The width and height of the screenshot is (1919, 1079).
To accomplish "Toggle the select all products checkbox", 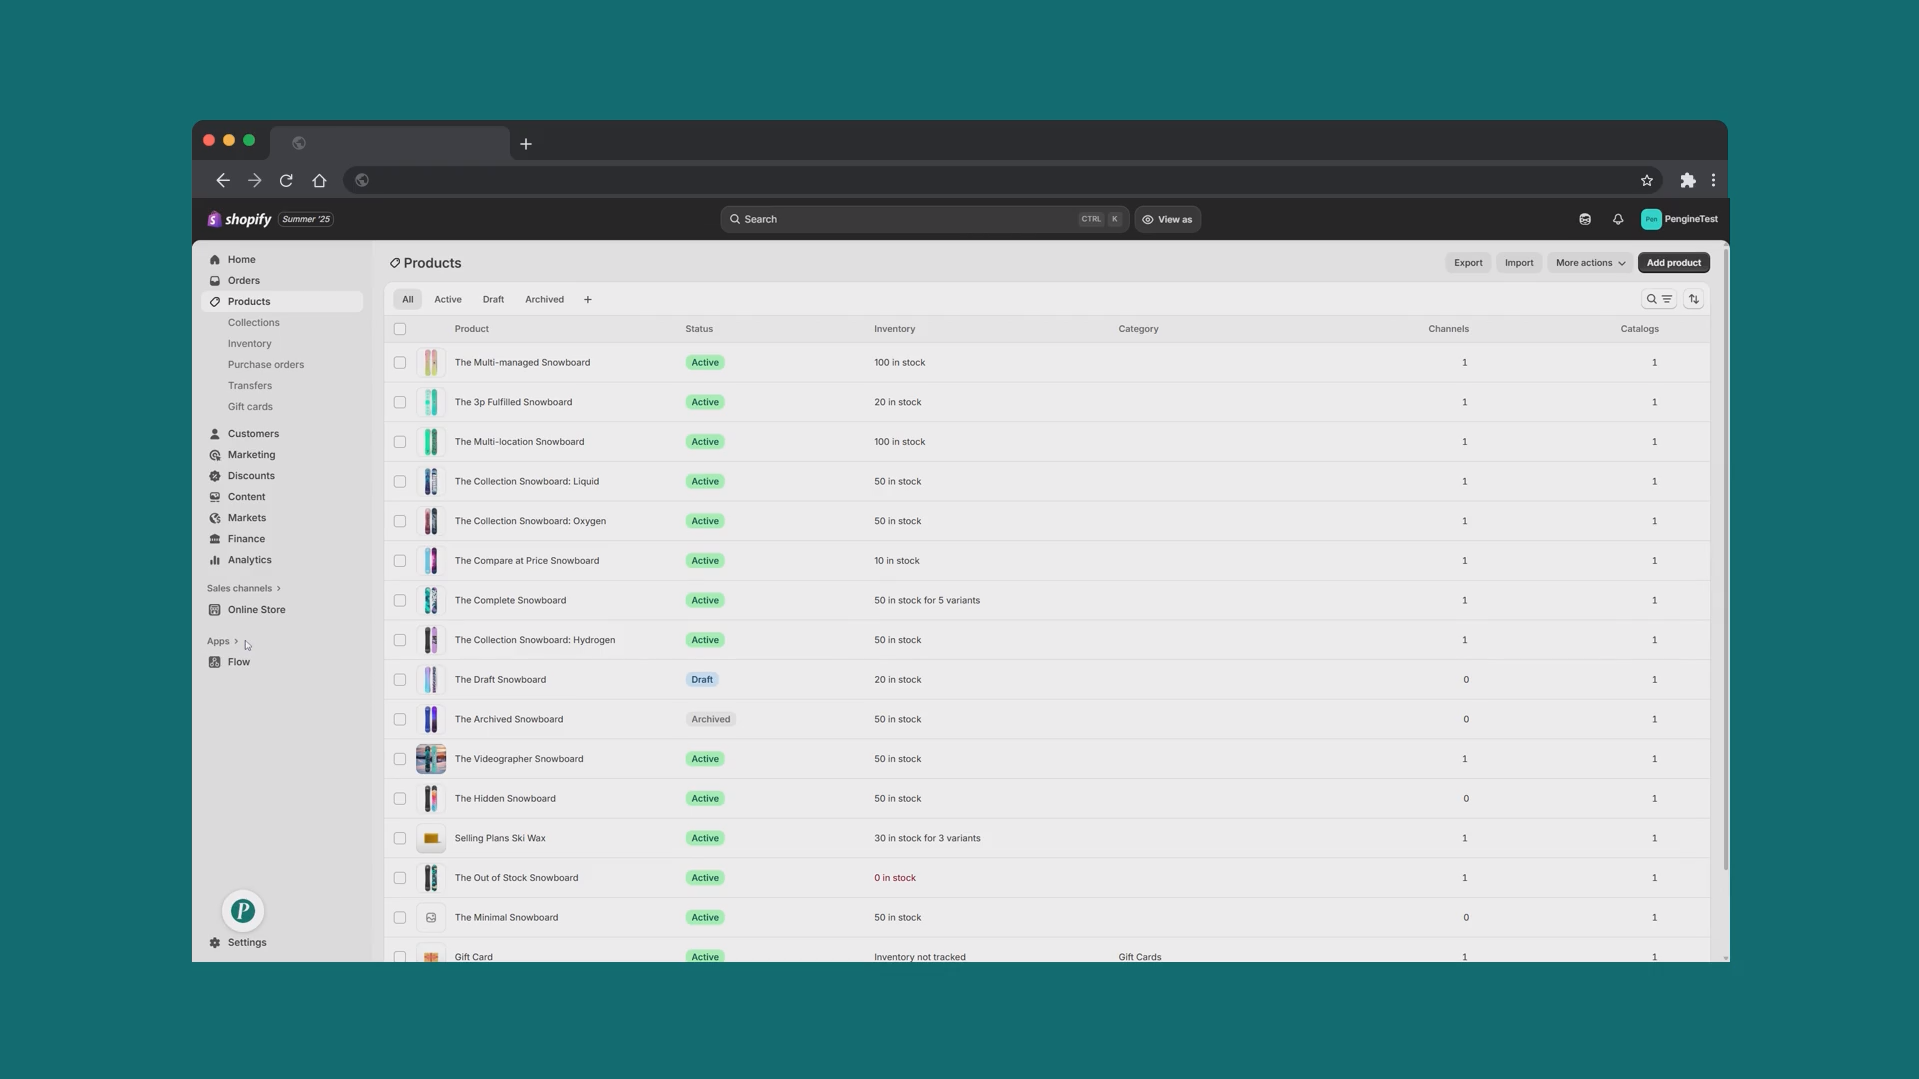I will (400, 329).
